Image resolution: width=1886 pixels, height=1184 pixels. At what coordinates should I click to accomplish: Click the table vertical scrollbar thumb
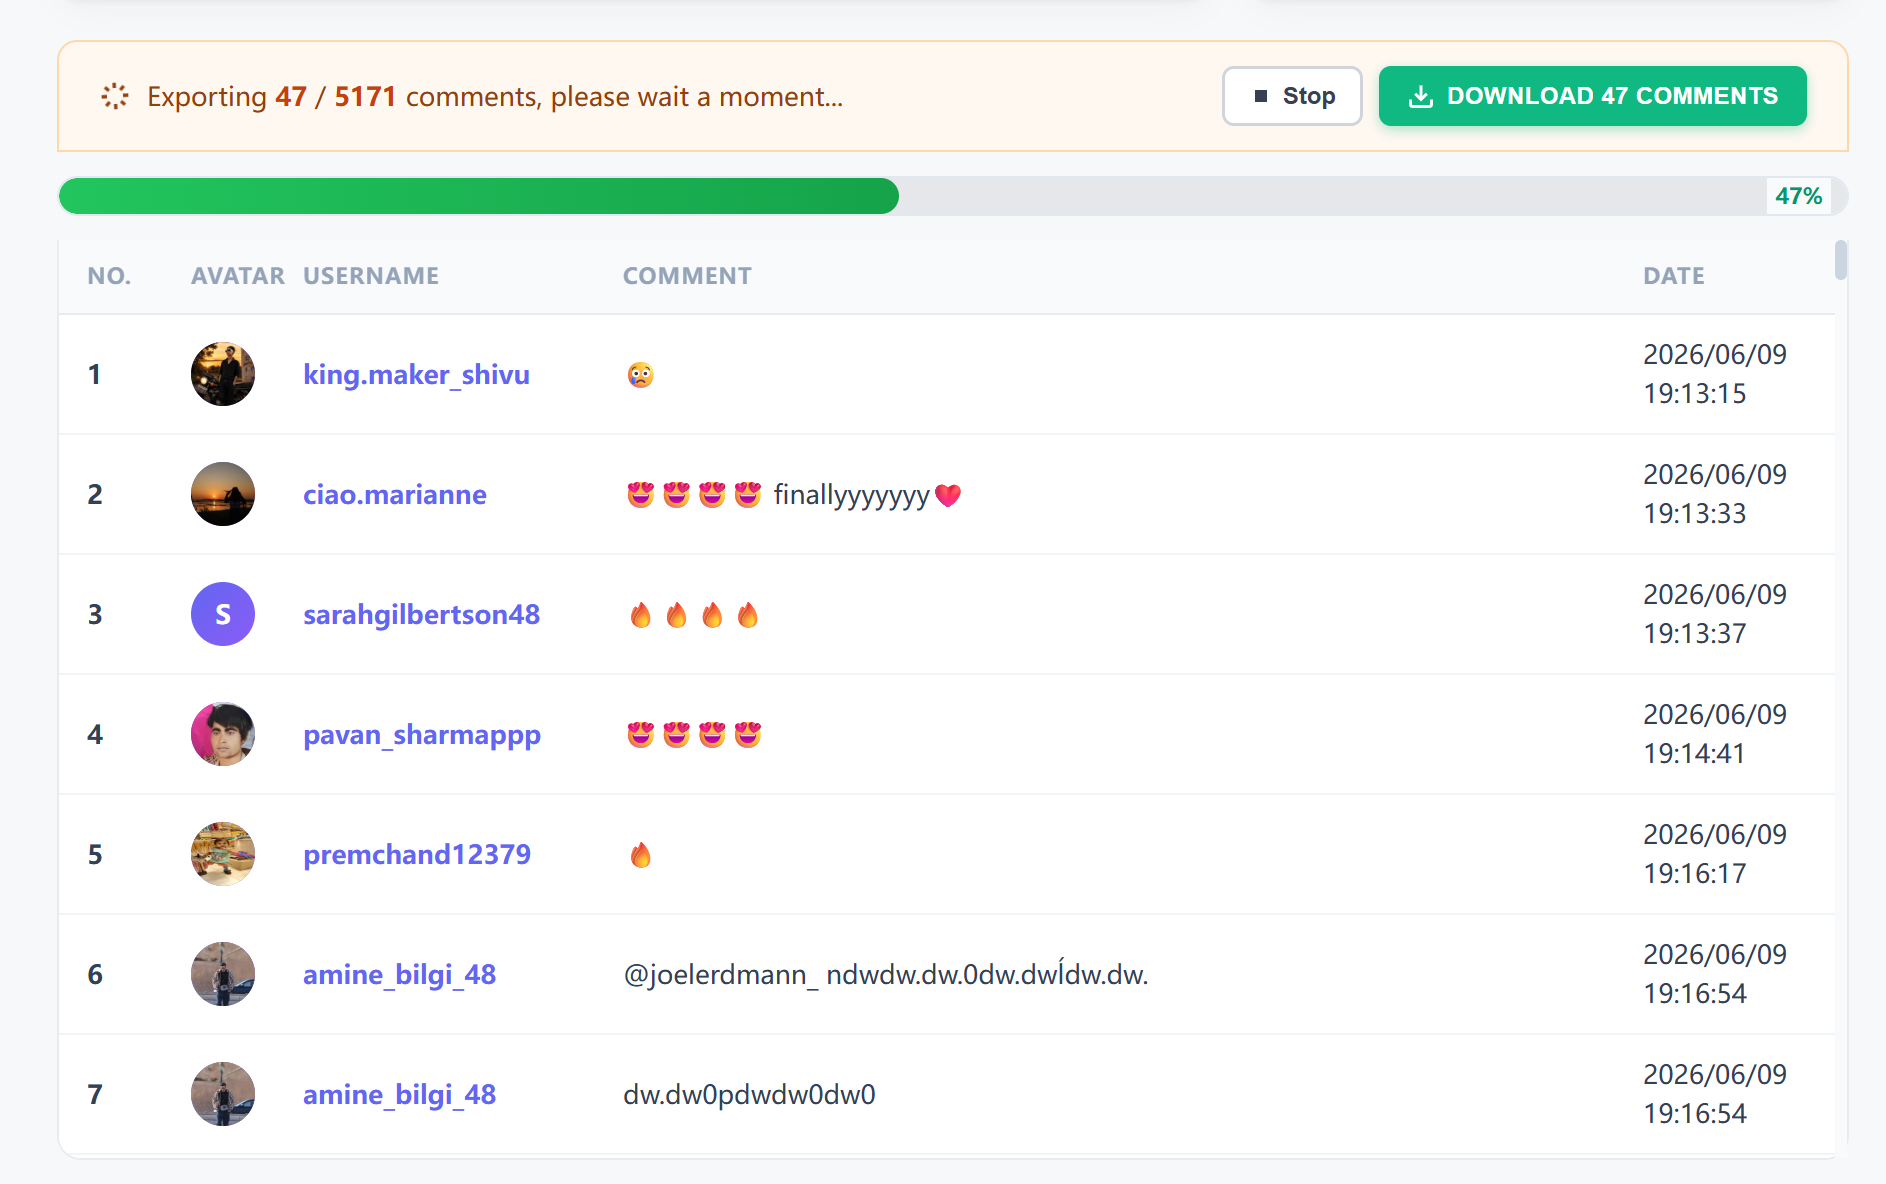[x=1841, y=260]
